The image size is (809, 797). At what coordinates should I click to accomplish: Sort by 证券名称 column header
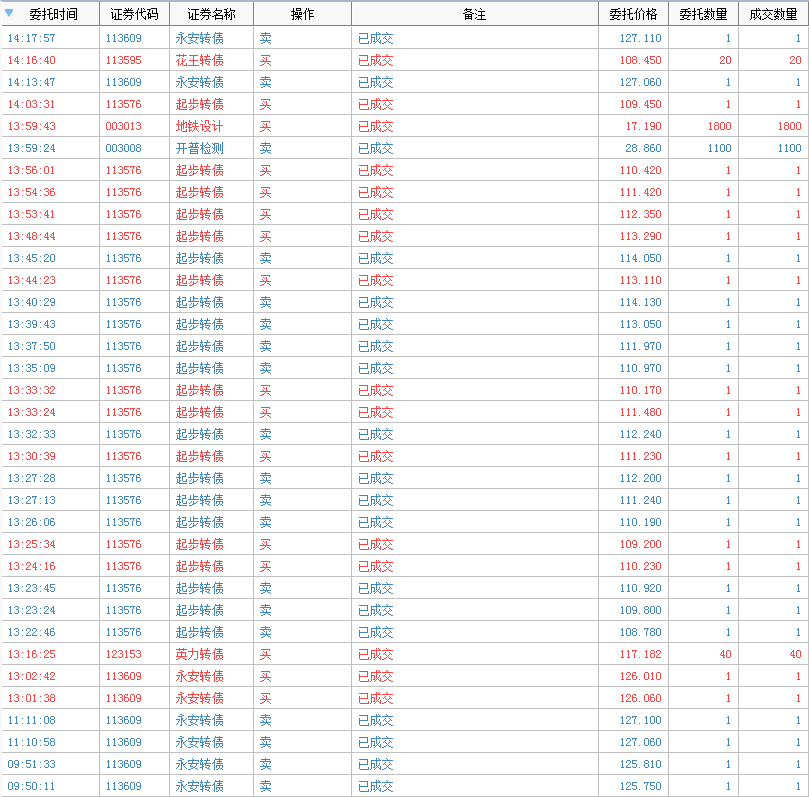(211, 14)
